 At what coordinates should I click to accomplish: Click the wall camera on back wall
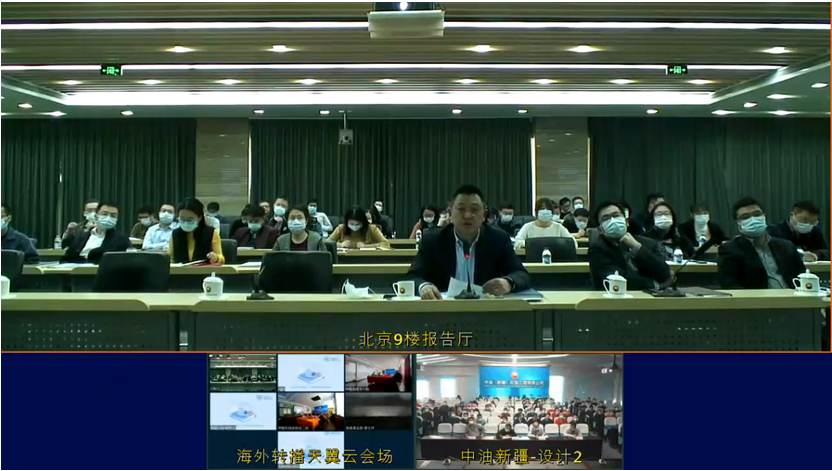(x=345, y=135)
